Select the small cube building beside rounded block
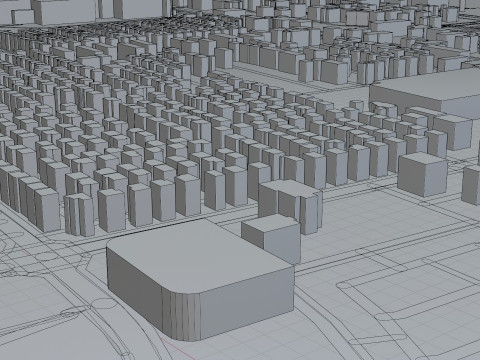Viewport: 480px width, 360px height. click(x=272, y=238)
